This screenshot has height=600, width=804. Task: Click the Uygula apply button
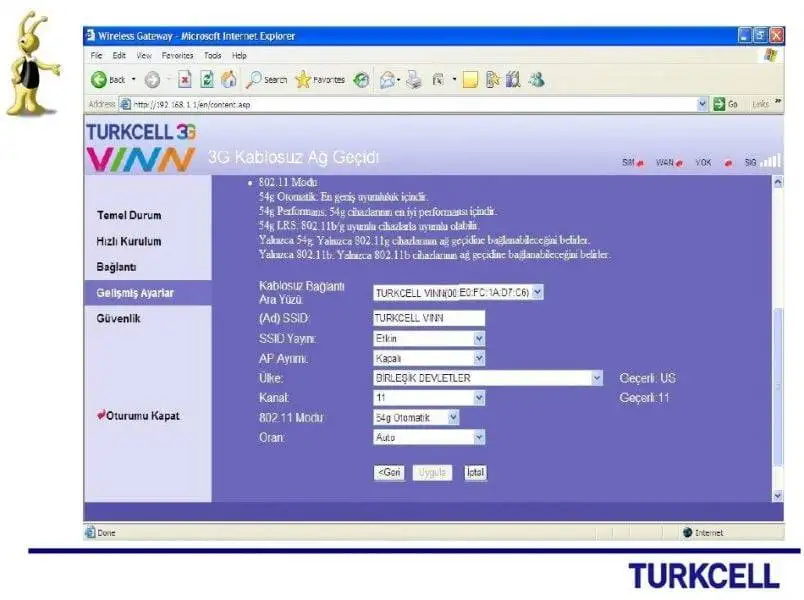[432, 472]
